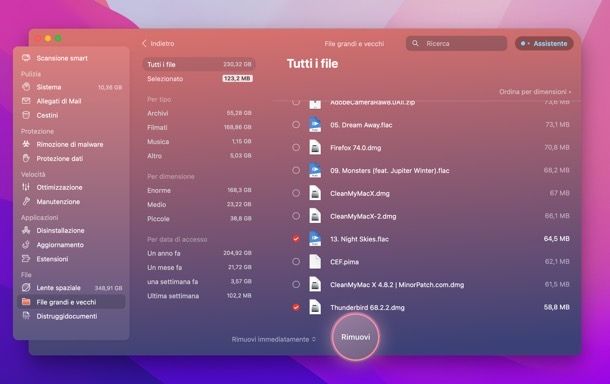Click the 58,8 MB size of Thunderbird
Screen dimensions: 610x384
(x=556, y=307)
